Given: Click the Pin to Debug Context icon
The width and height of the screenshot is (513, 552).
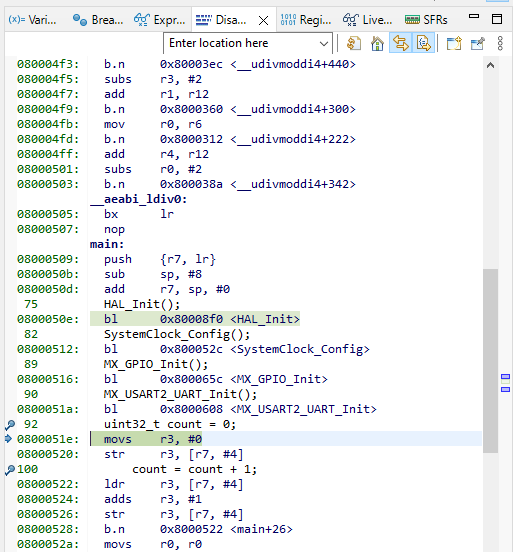Looking at the screenshot, I should [478, 43].
